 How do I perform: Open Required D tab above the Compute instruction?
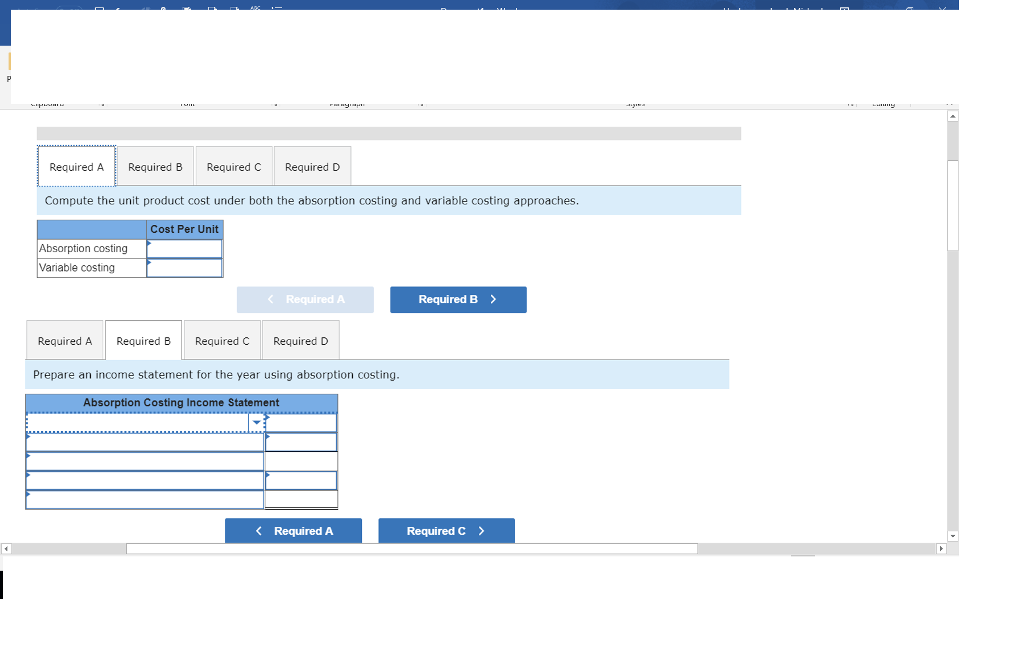click(x=312, y=166)
